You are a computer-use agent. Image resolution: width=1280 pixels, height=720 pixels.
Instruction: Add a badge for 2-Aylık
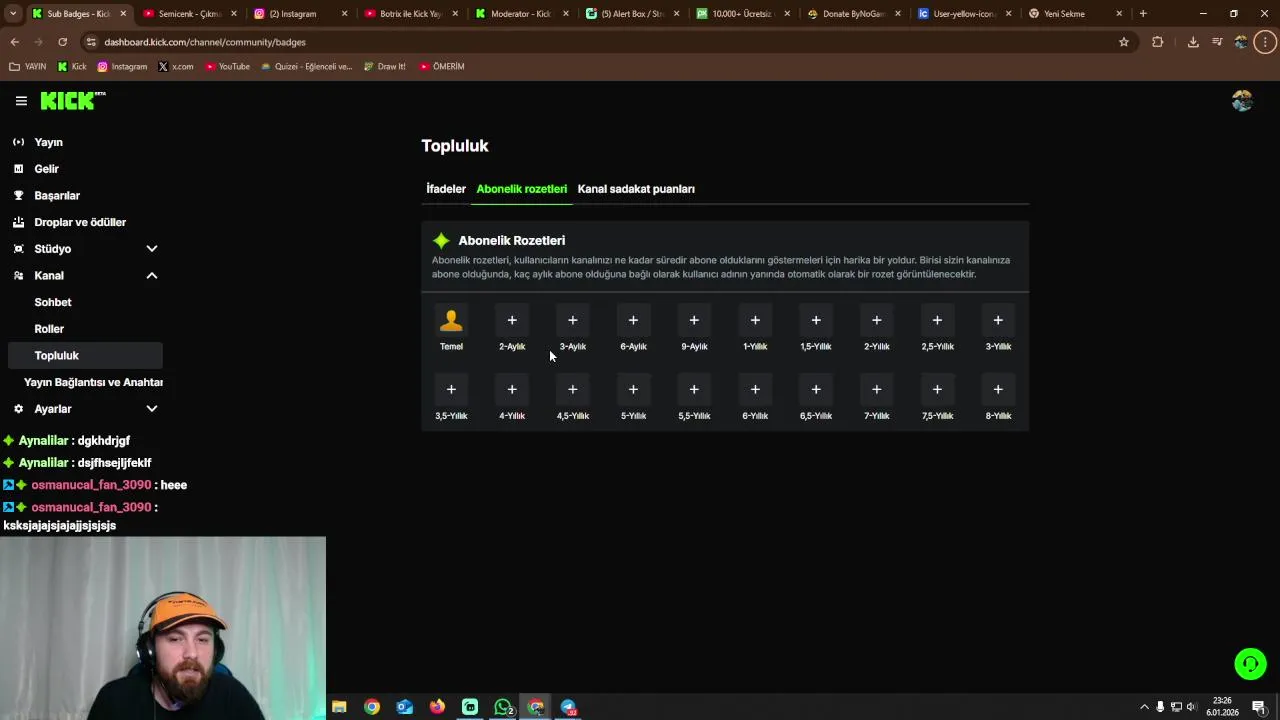pyautogui.click(x=512, y=320)
